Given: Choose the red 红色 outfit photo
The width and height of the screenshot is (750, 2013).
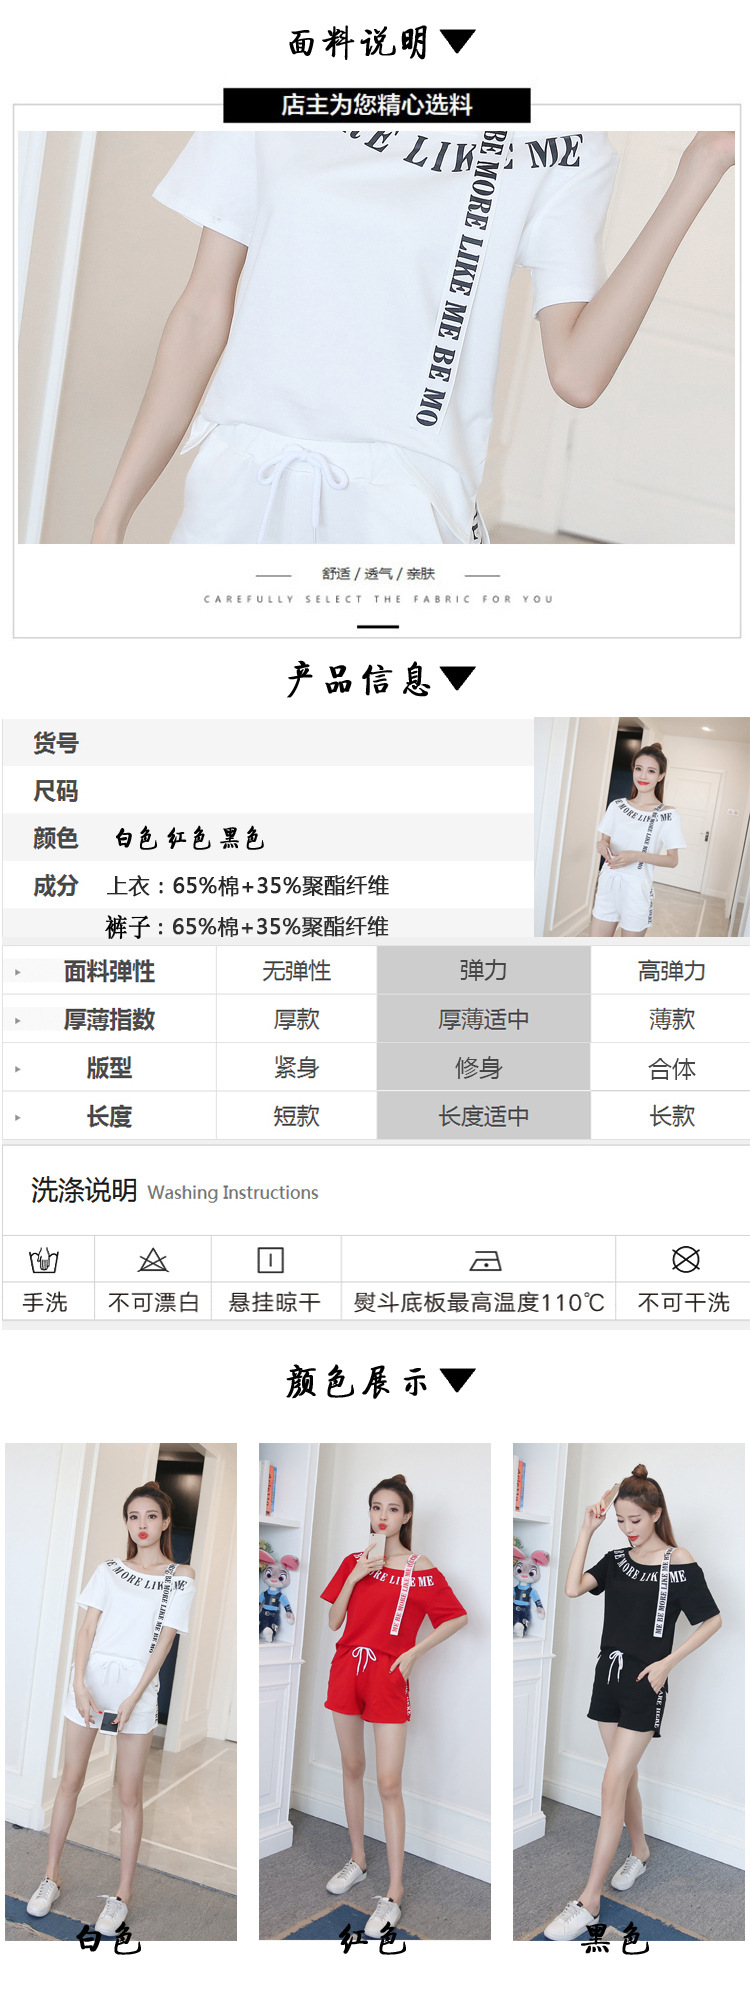Looking at the screenshot, I should (x=375, y=1690).
